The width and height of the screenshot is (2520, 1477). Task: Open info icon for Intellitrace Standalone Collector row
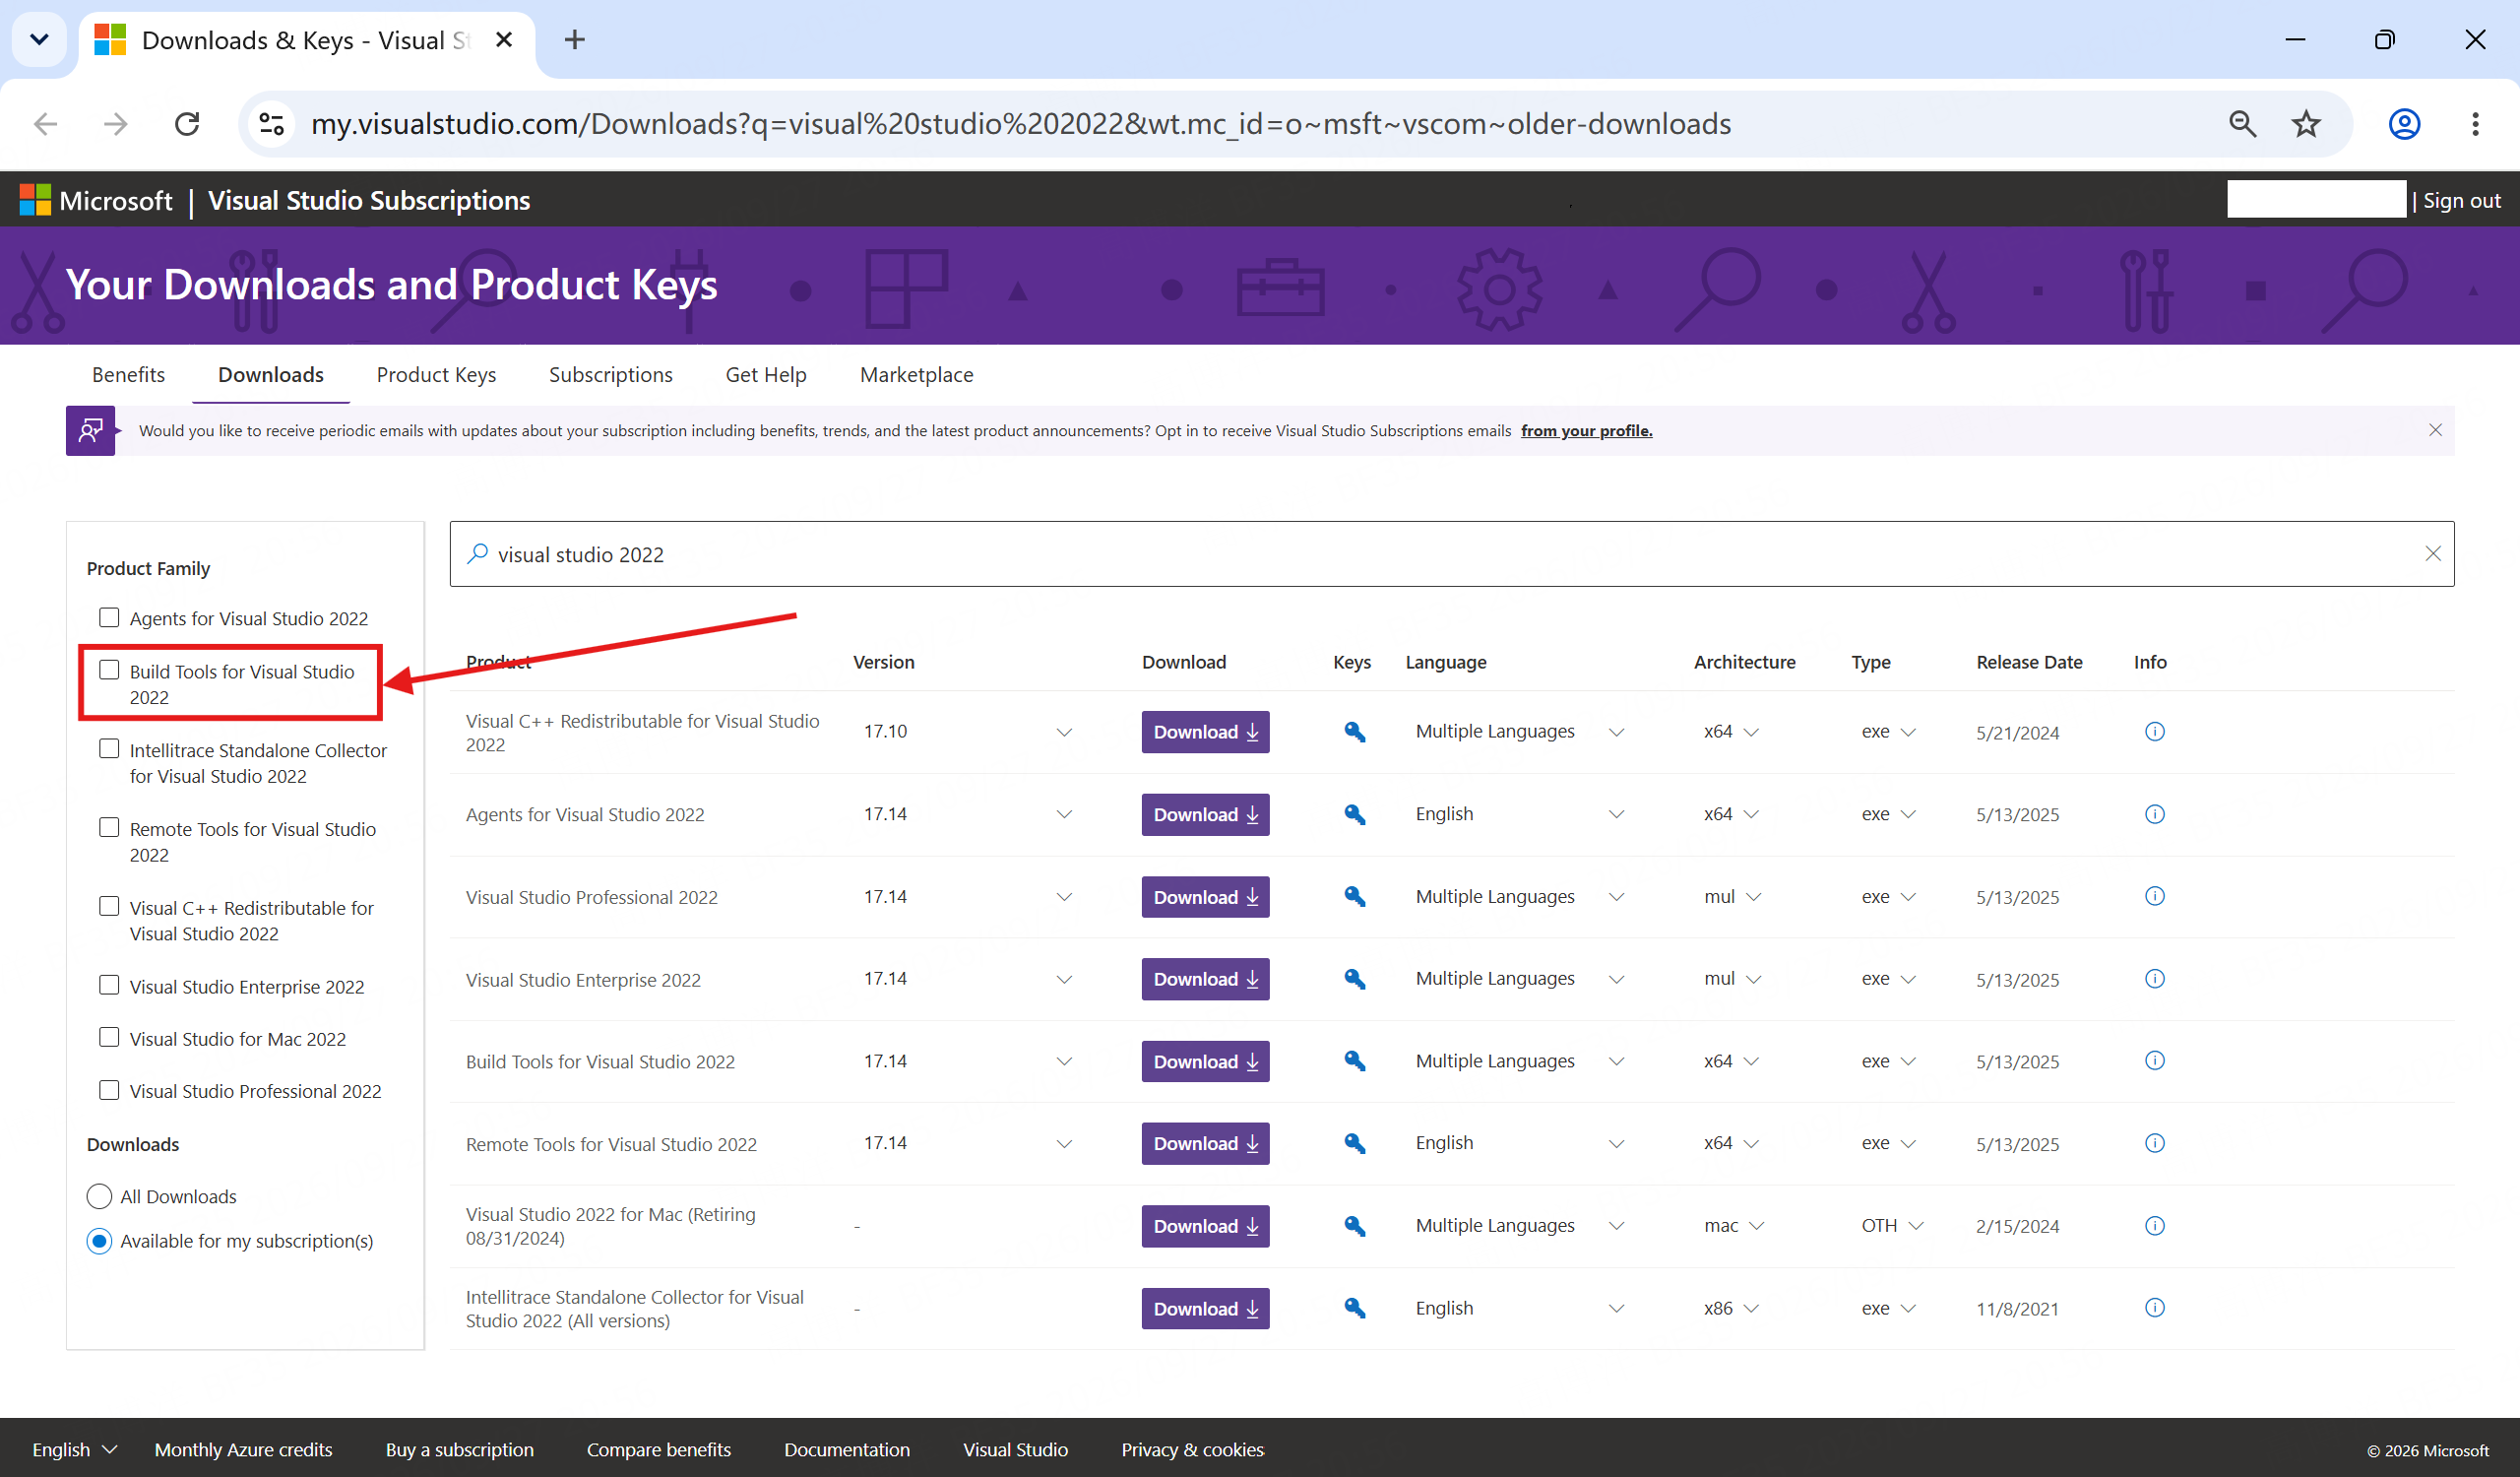[2154, 1308]
